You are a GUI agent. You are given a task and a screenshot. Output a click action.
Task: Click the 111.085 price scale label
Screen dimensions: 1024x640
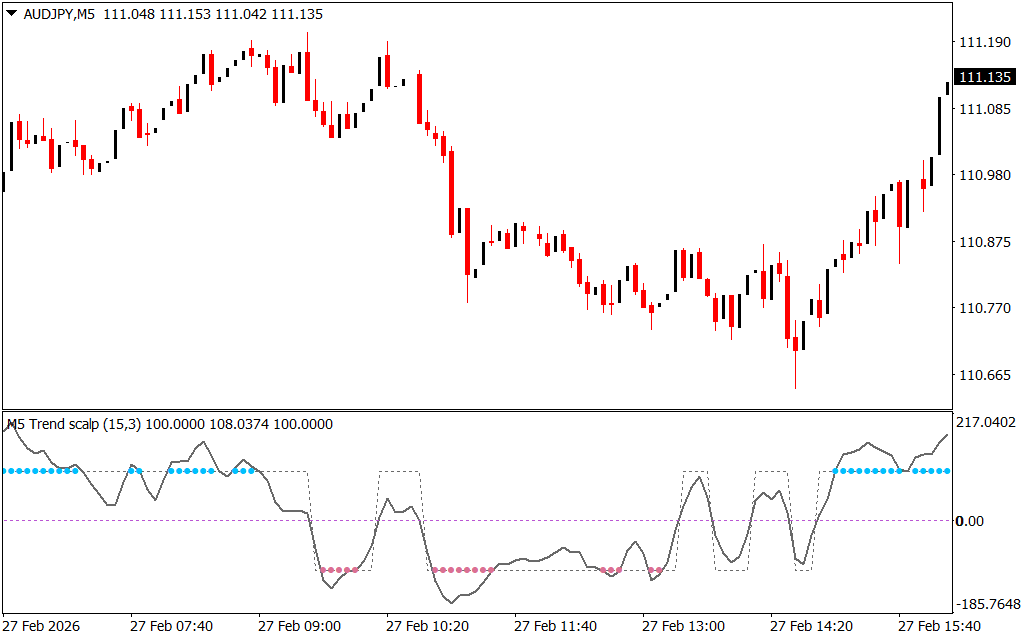click(x=983, y=109)
